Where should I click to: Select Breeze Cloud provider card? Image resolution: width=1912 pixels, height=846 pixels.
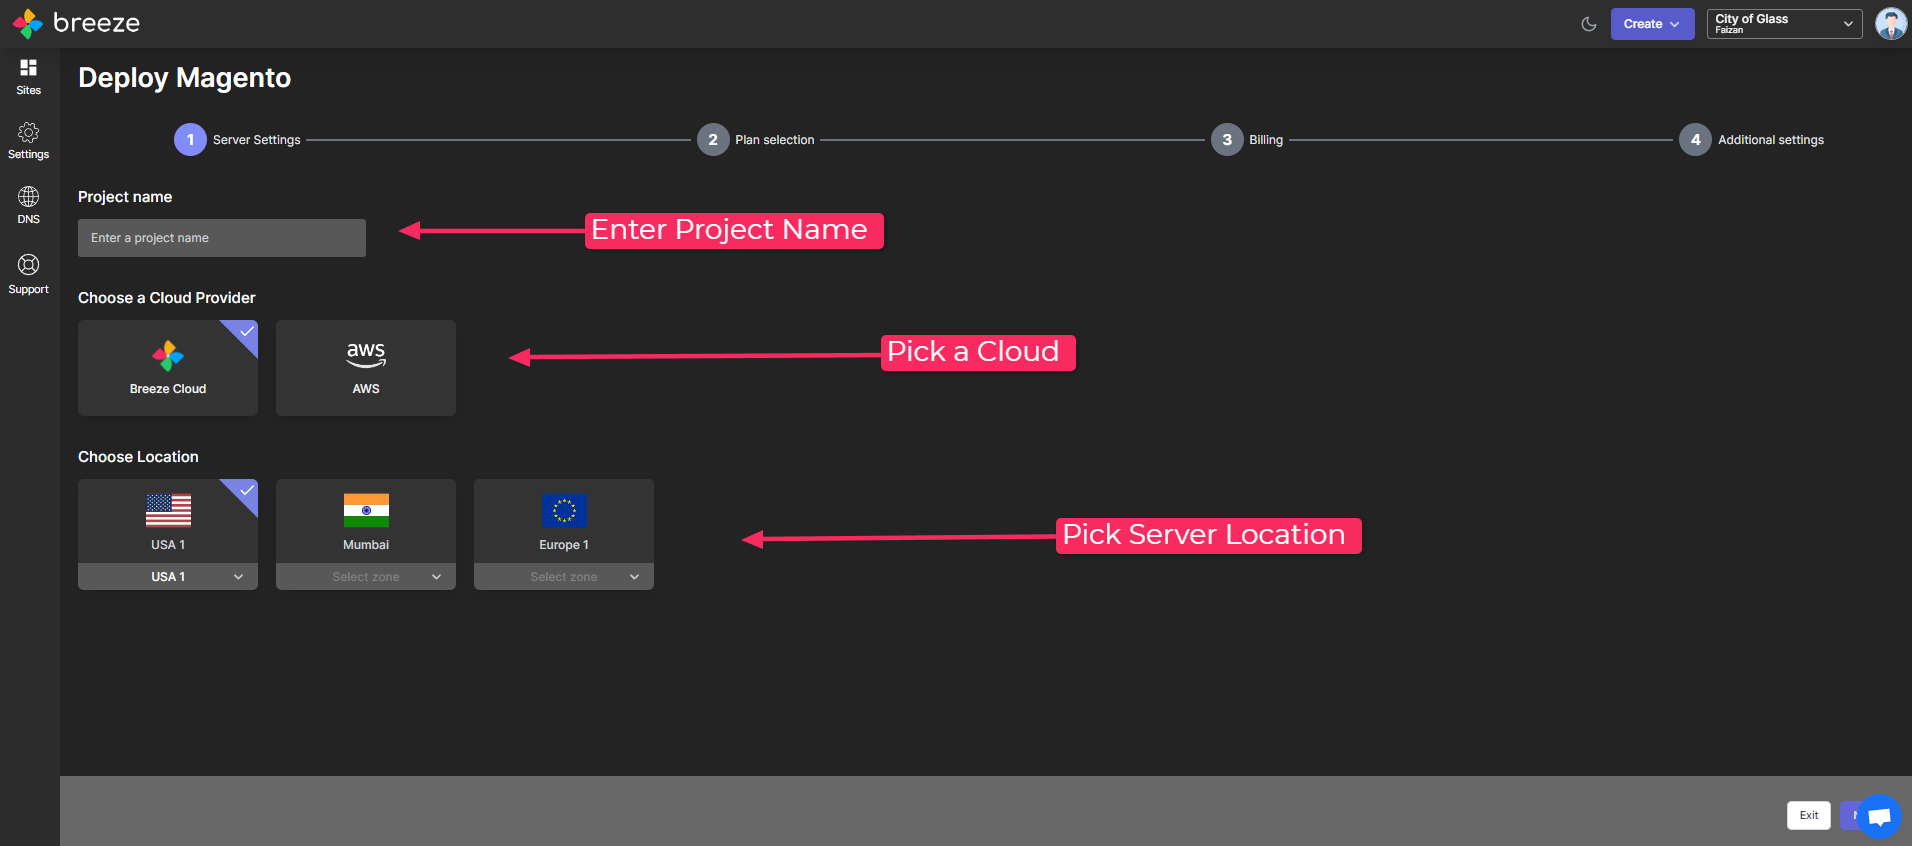[168, 368]
